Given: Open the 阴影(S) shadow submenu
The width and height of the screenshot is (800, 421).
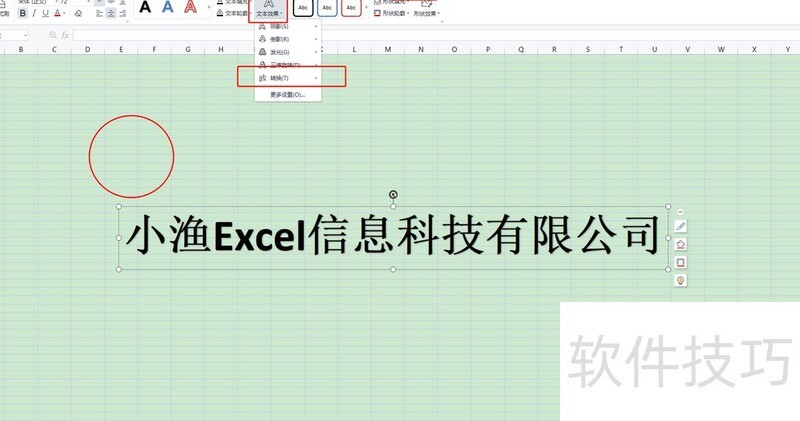Looking at the screenshot, I should [x=288, y=26].
